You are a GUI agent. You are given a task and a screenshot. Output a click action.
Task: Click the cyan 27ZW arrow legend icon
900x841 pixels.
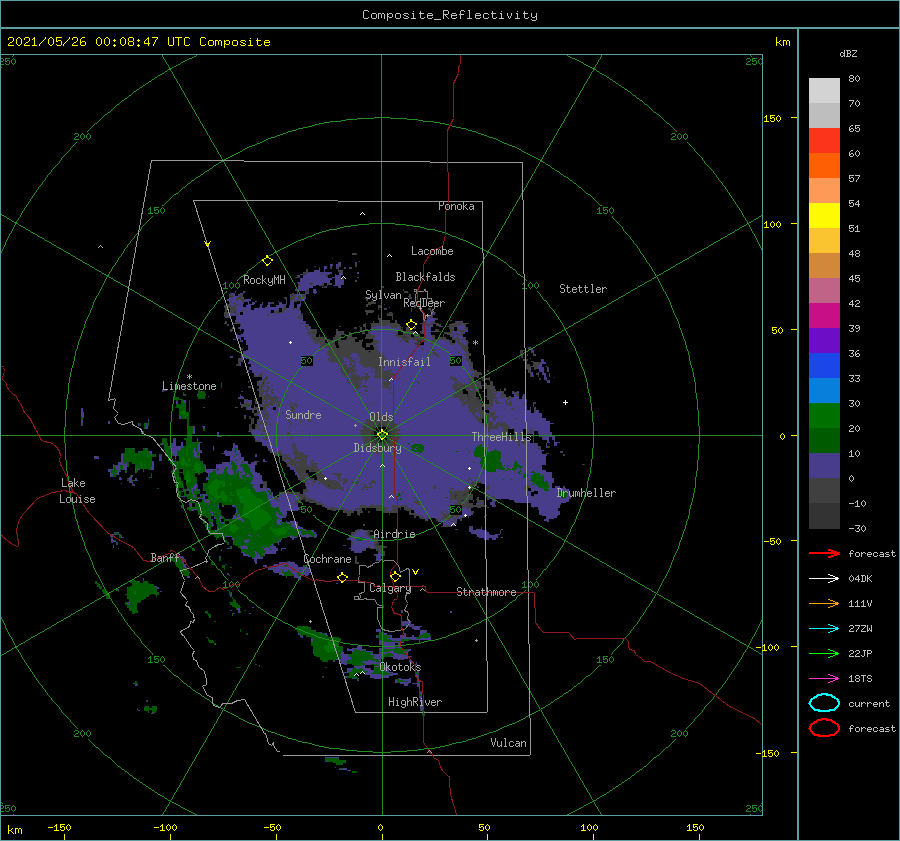pos(824,629)
